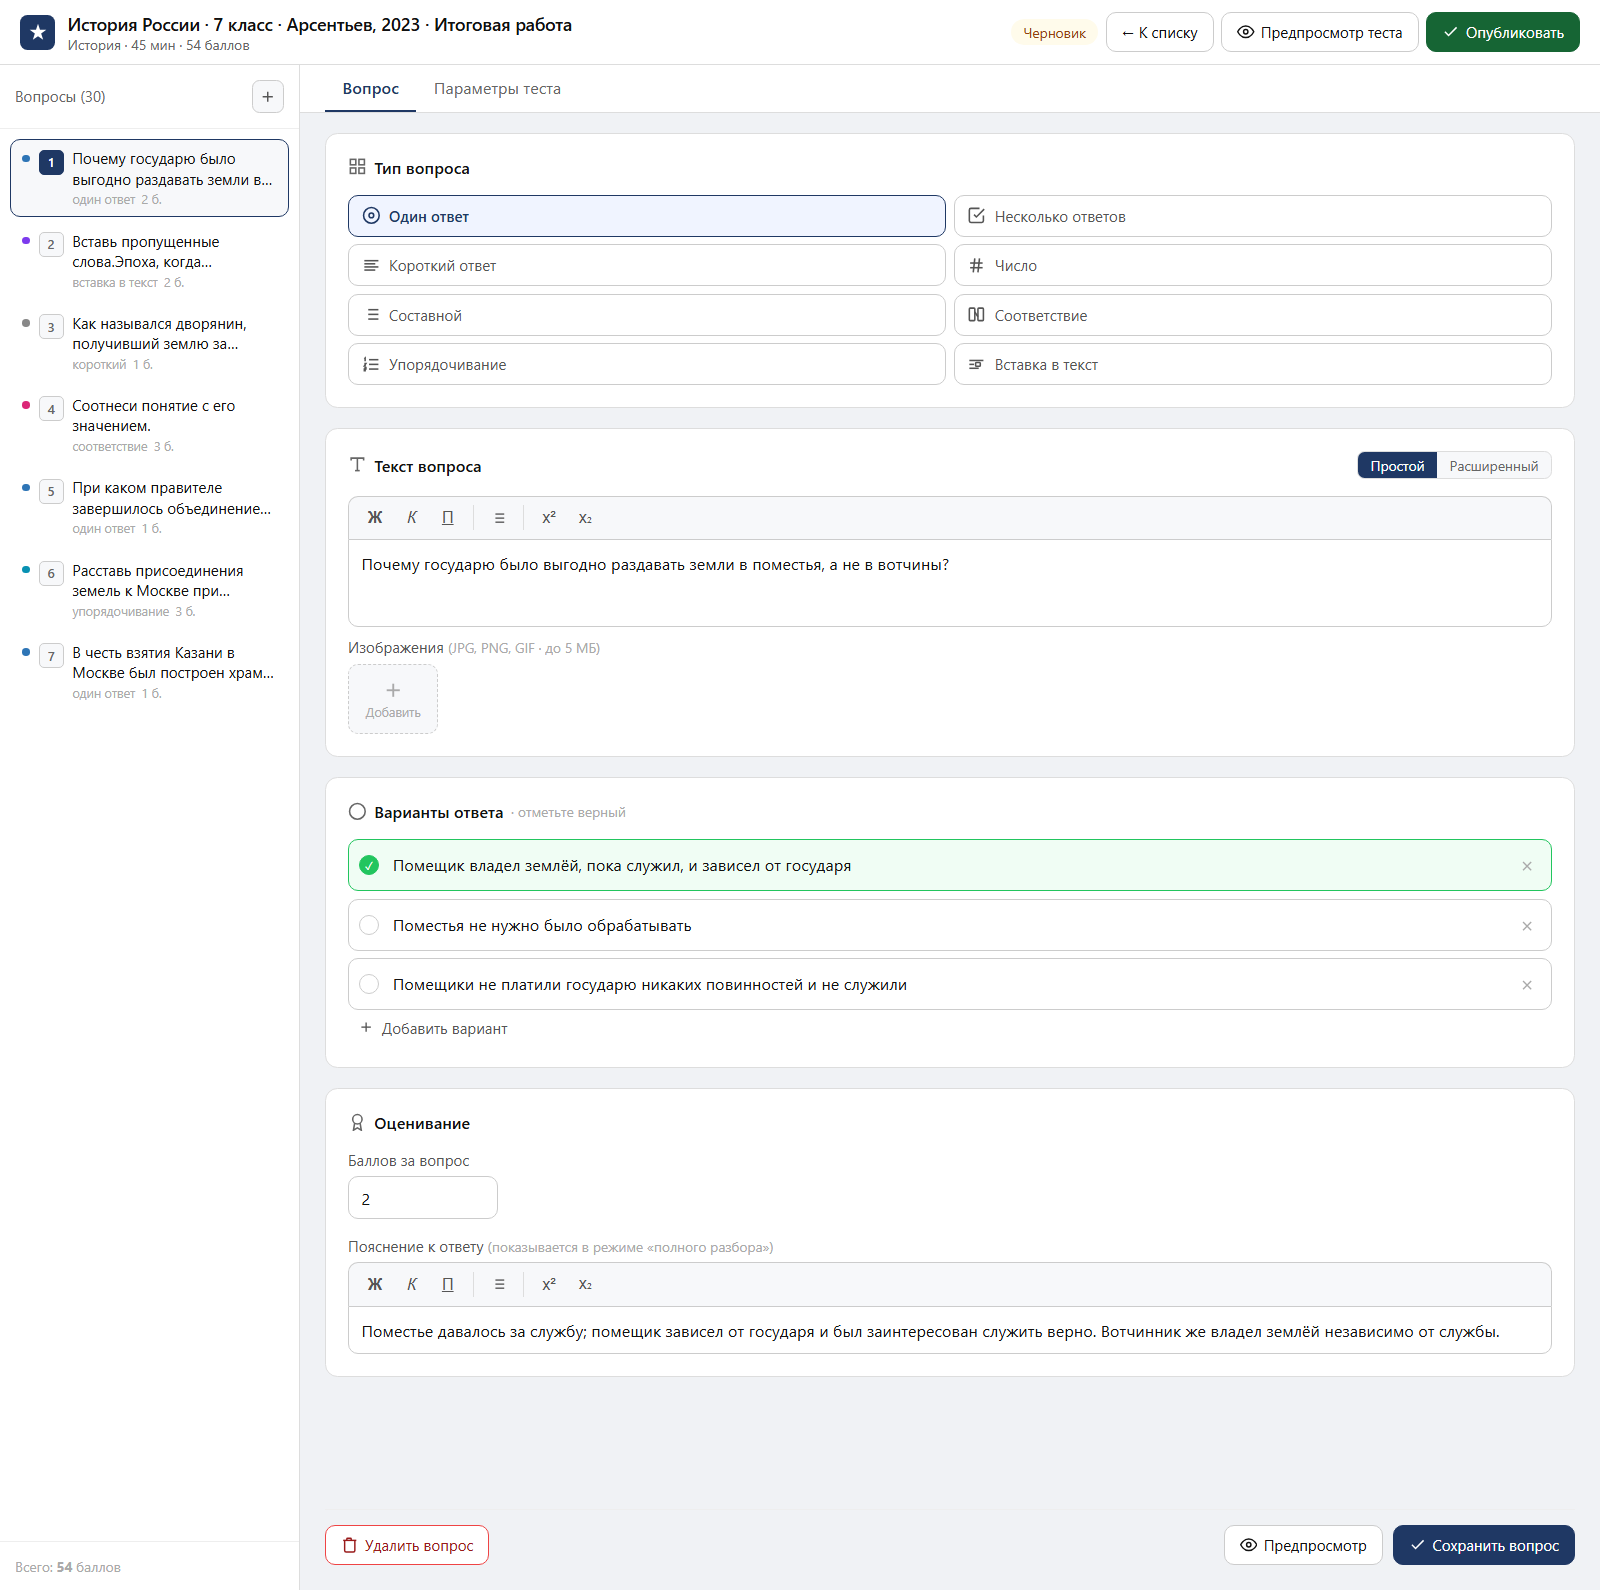Choose 'Упорядочивание' question type
This screenshot has height=1590, width=1600.
[646, 364]
